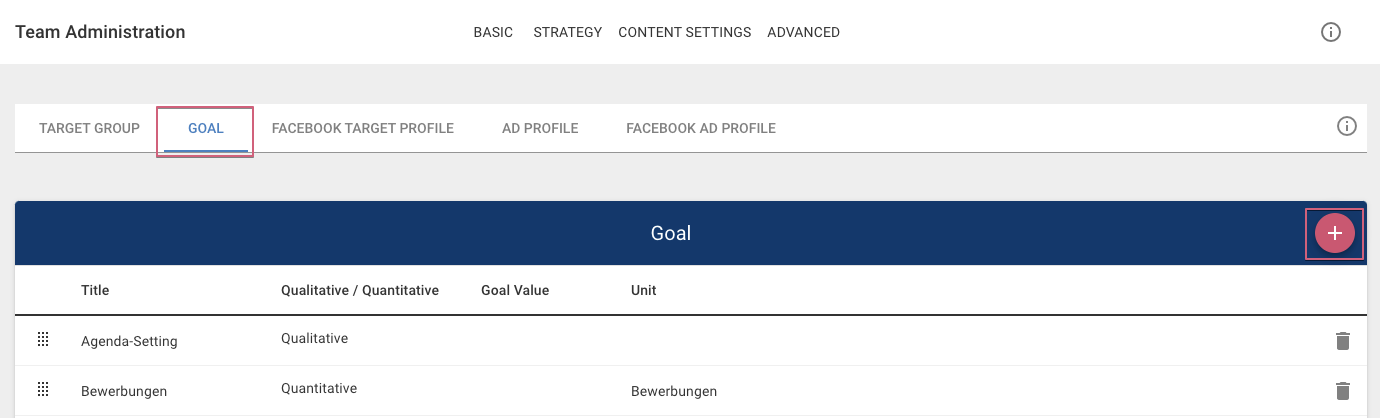The image size is (1380, 418).
Task: Delete the Bewerbungen goal with trash icon
Action: pyautogui.click(x=1343, y=391)
